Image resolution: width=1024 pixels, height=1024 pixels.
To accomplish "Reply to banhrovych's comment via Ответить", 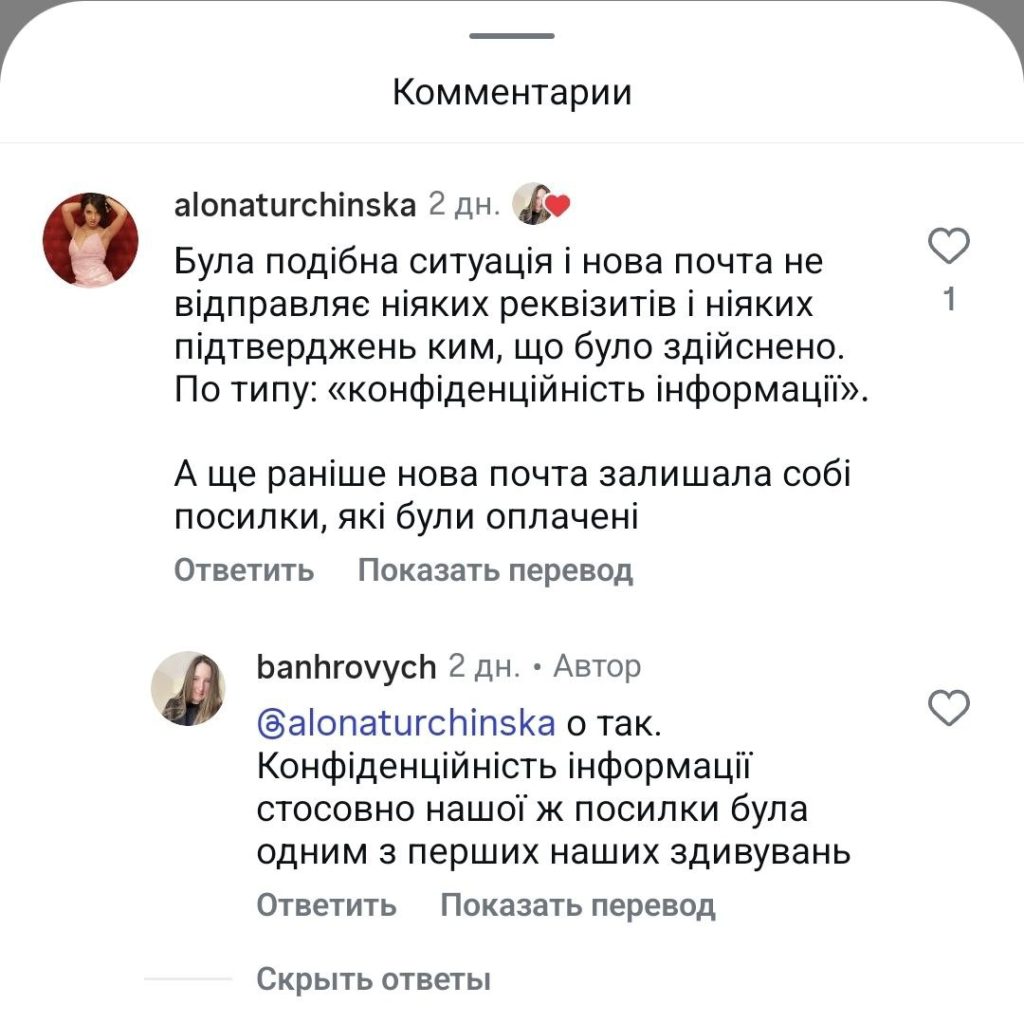I will 326,906.
